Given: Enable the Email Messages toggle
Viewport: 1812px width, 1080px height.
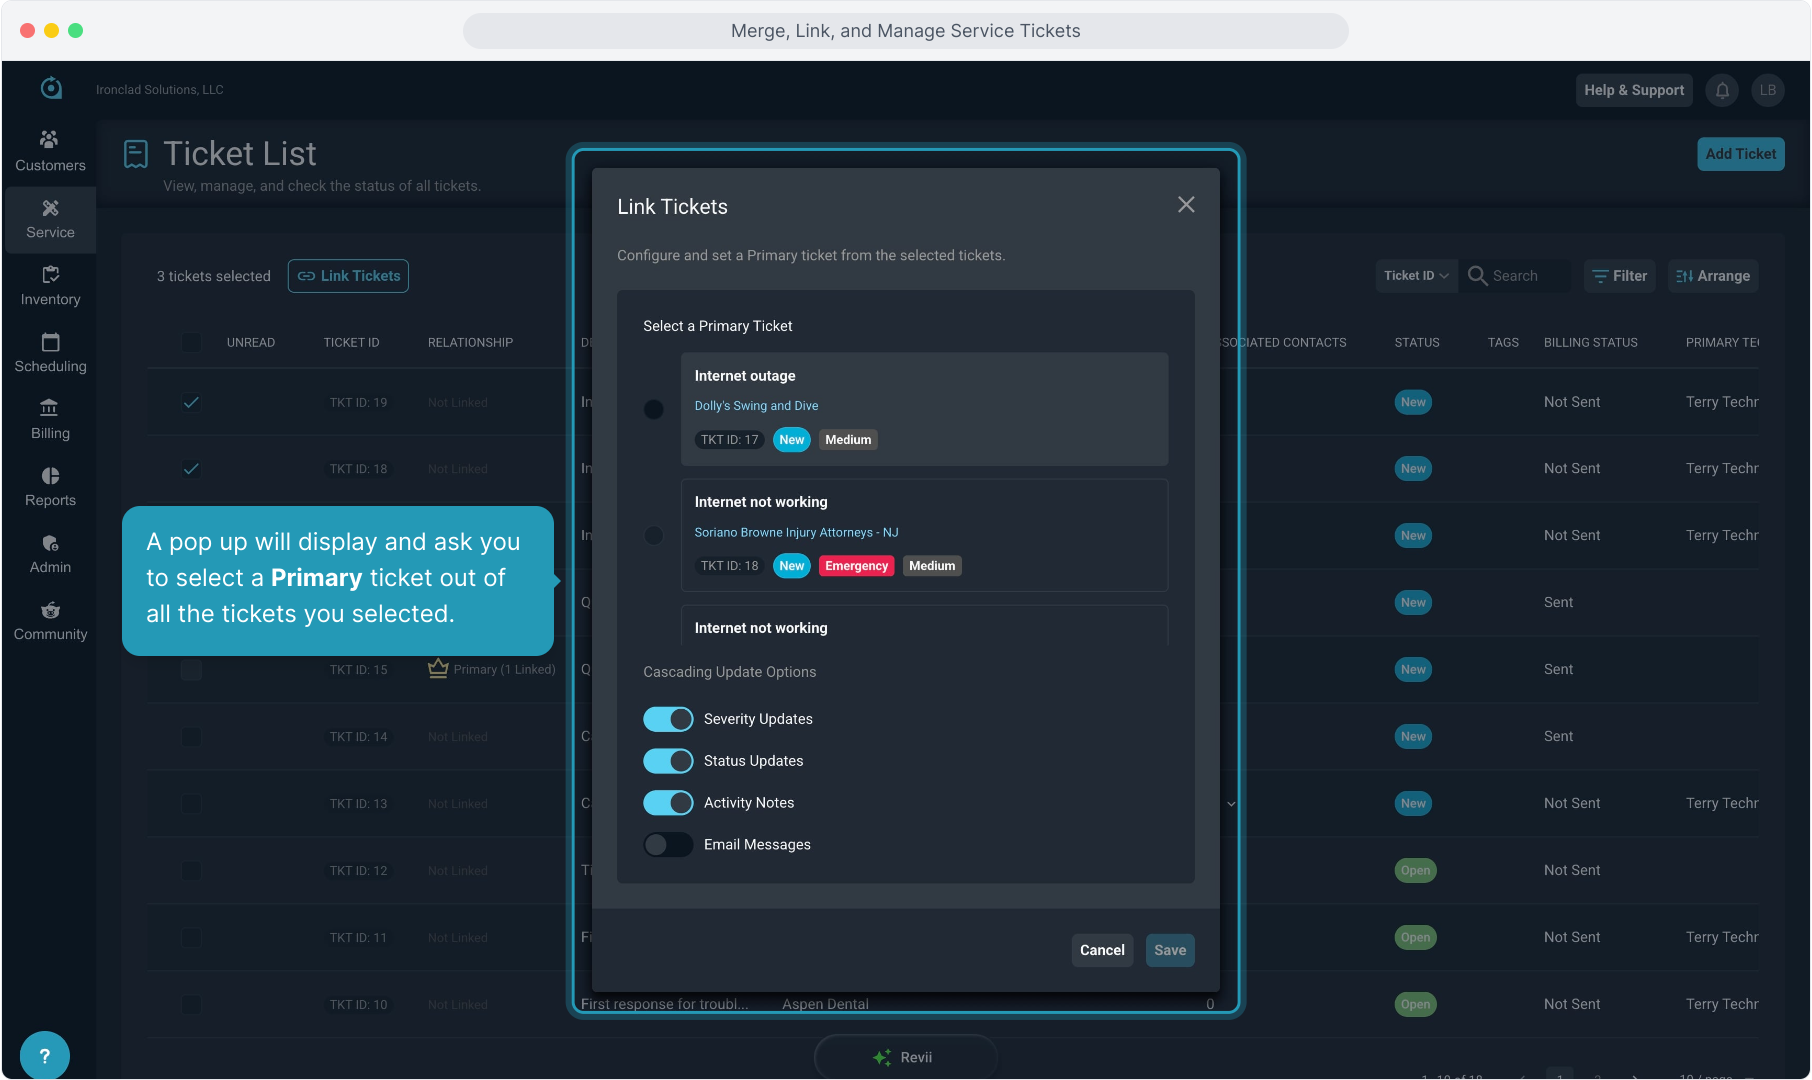Looking at the screenshot, I should 668,845.
